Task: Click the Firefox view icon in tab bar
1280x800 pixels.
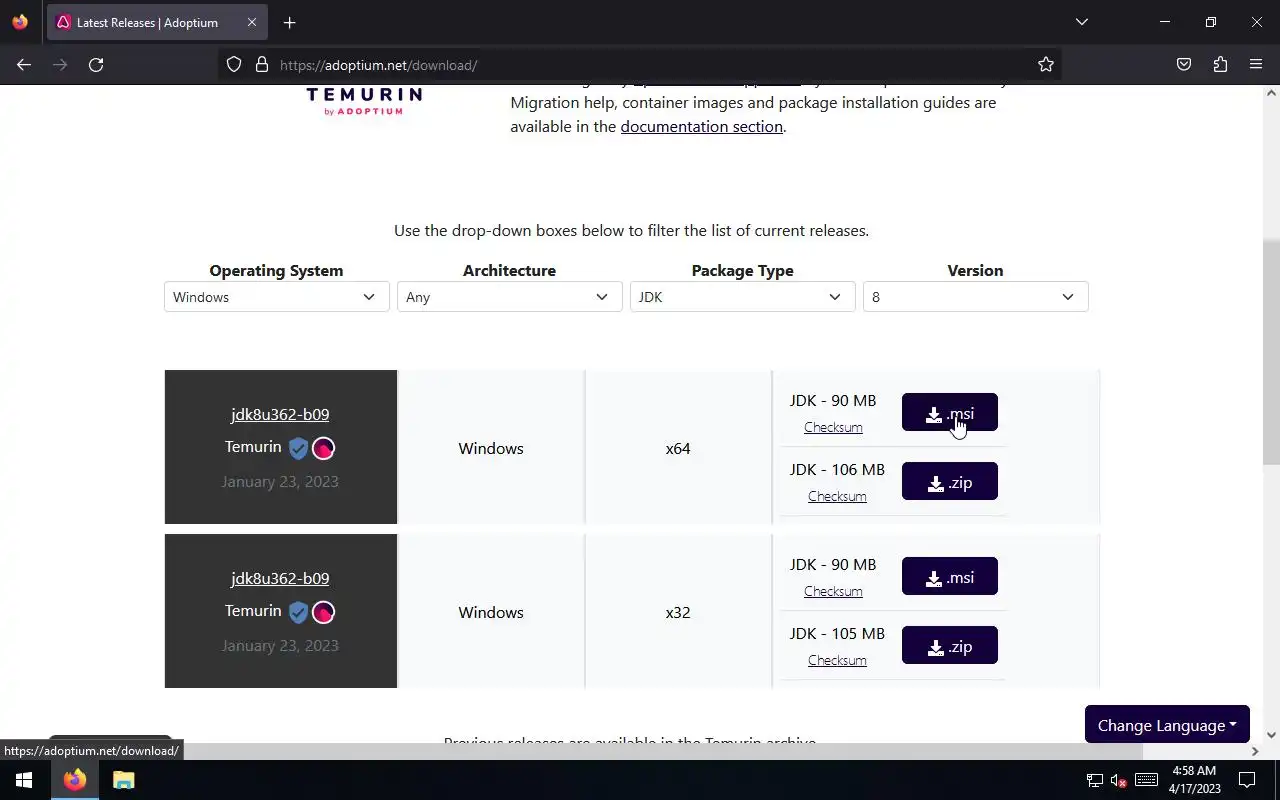Action: (20, 22)
